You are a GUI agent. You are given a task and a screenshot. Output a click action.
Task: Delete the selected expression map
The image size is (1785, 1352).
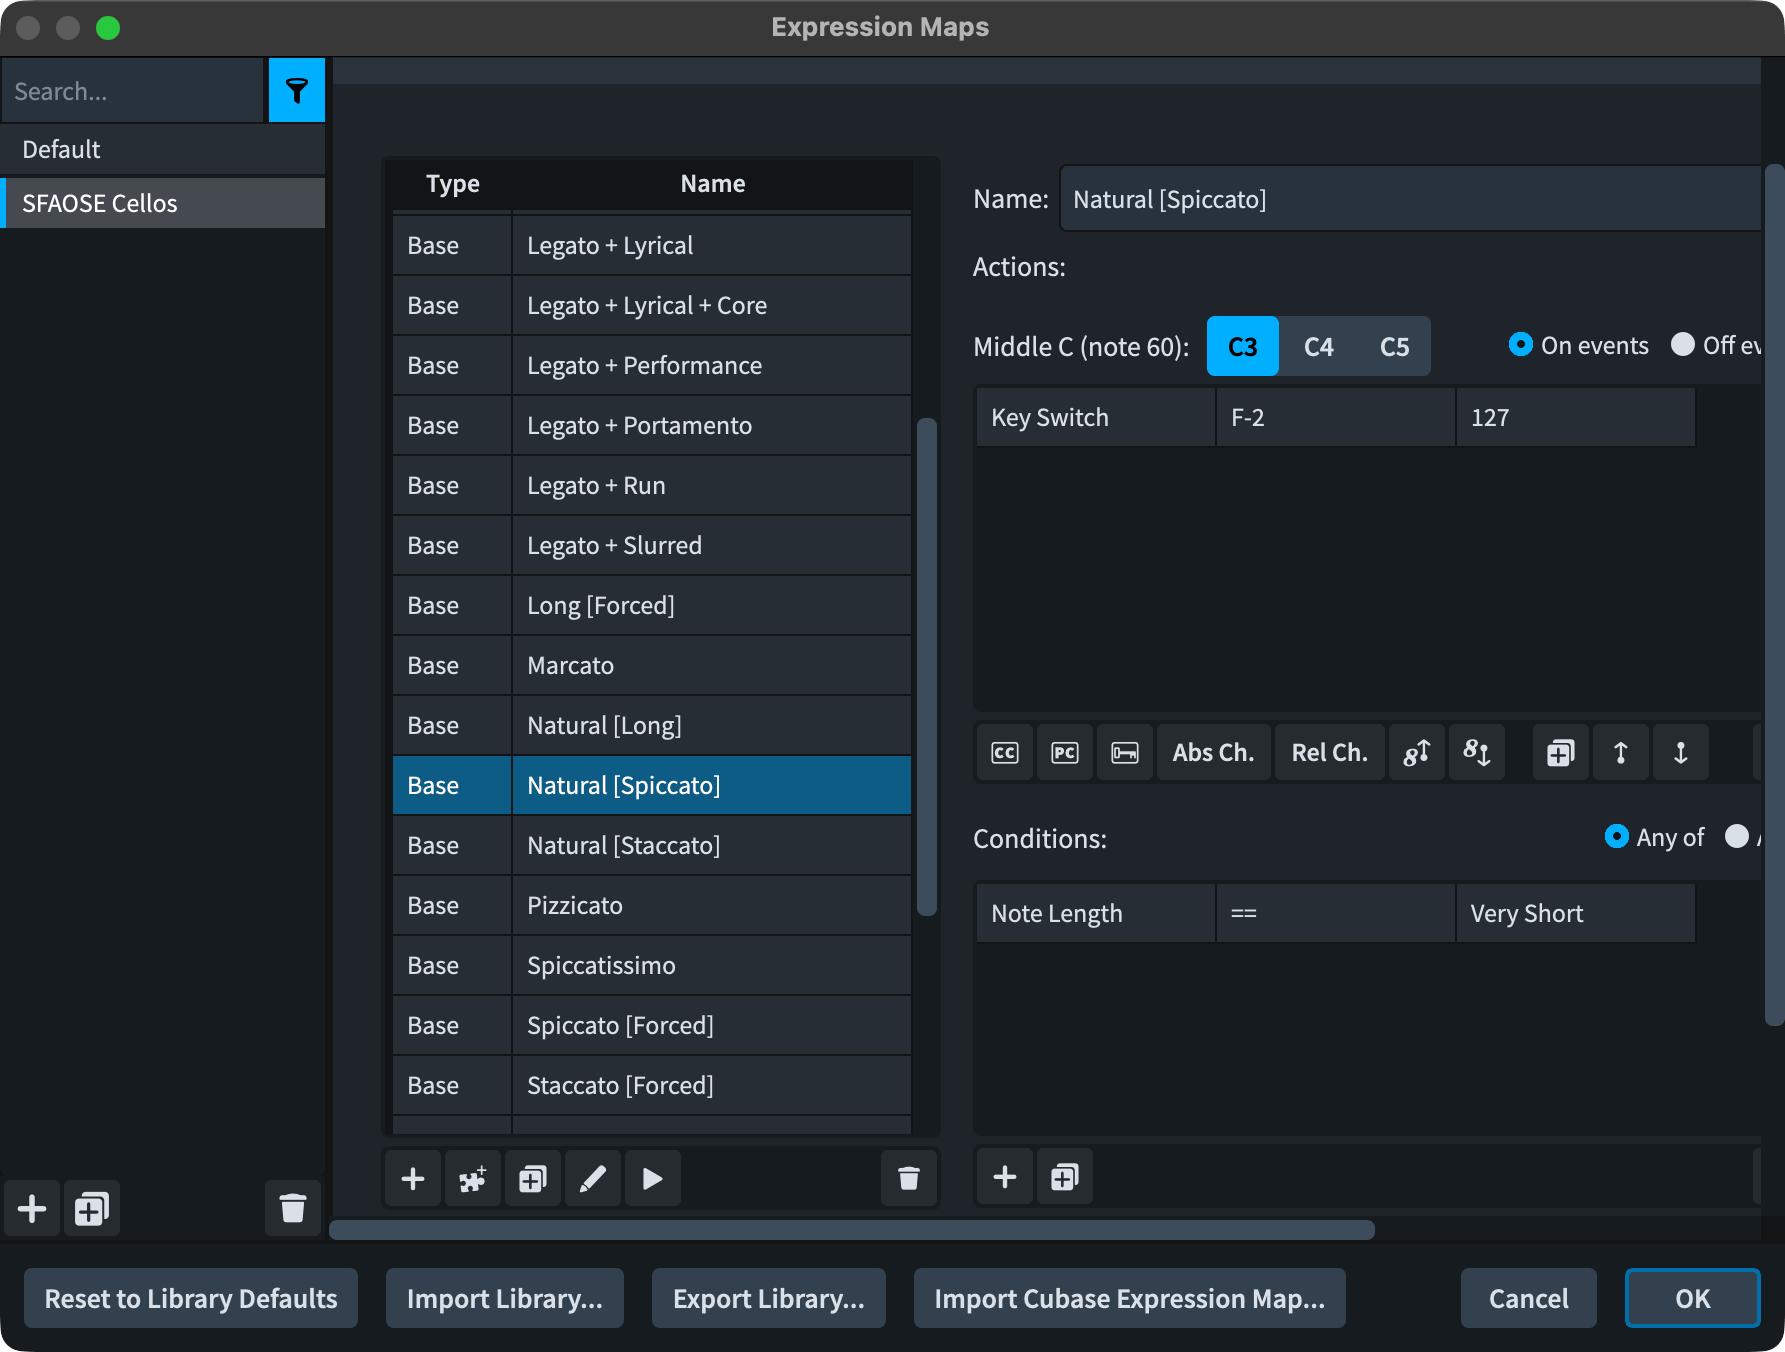292,1209
